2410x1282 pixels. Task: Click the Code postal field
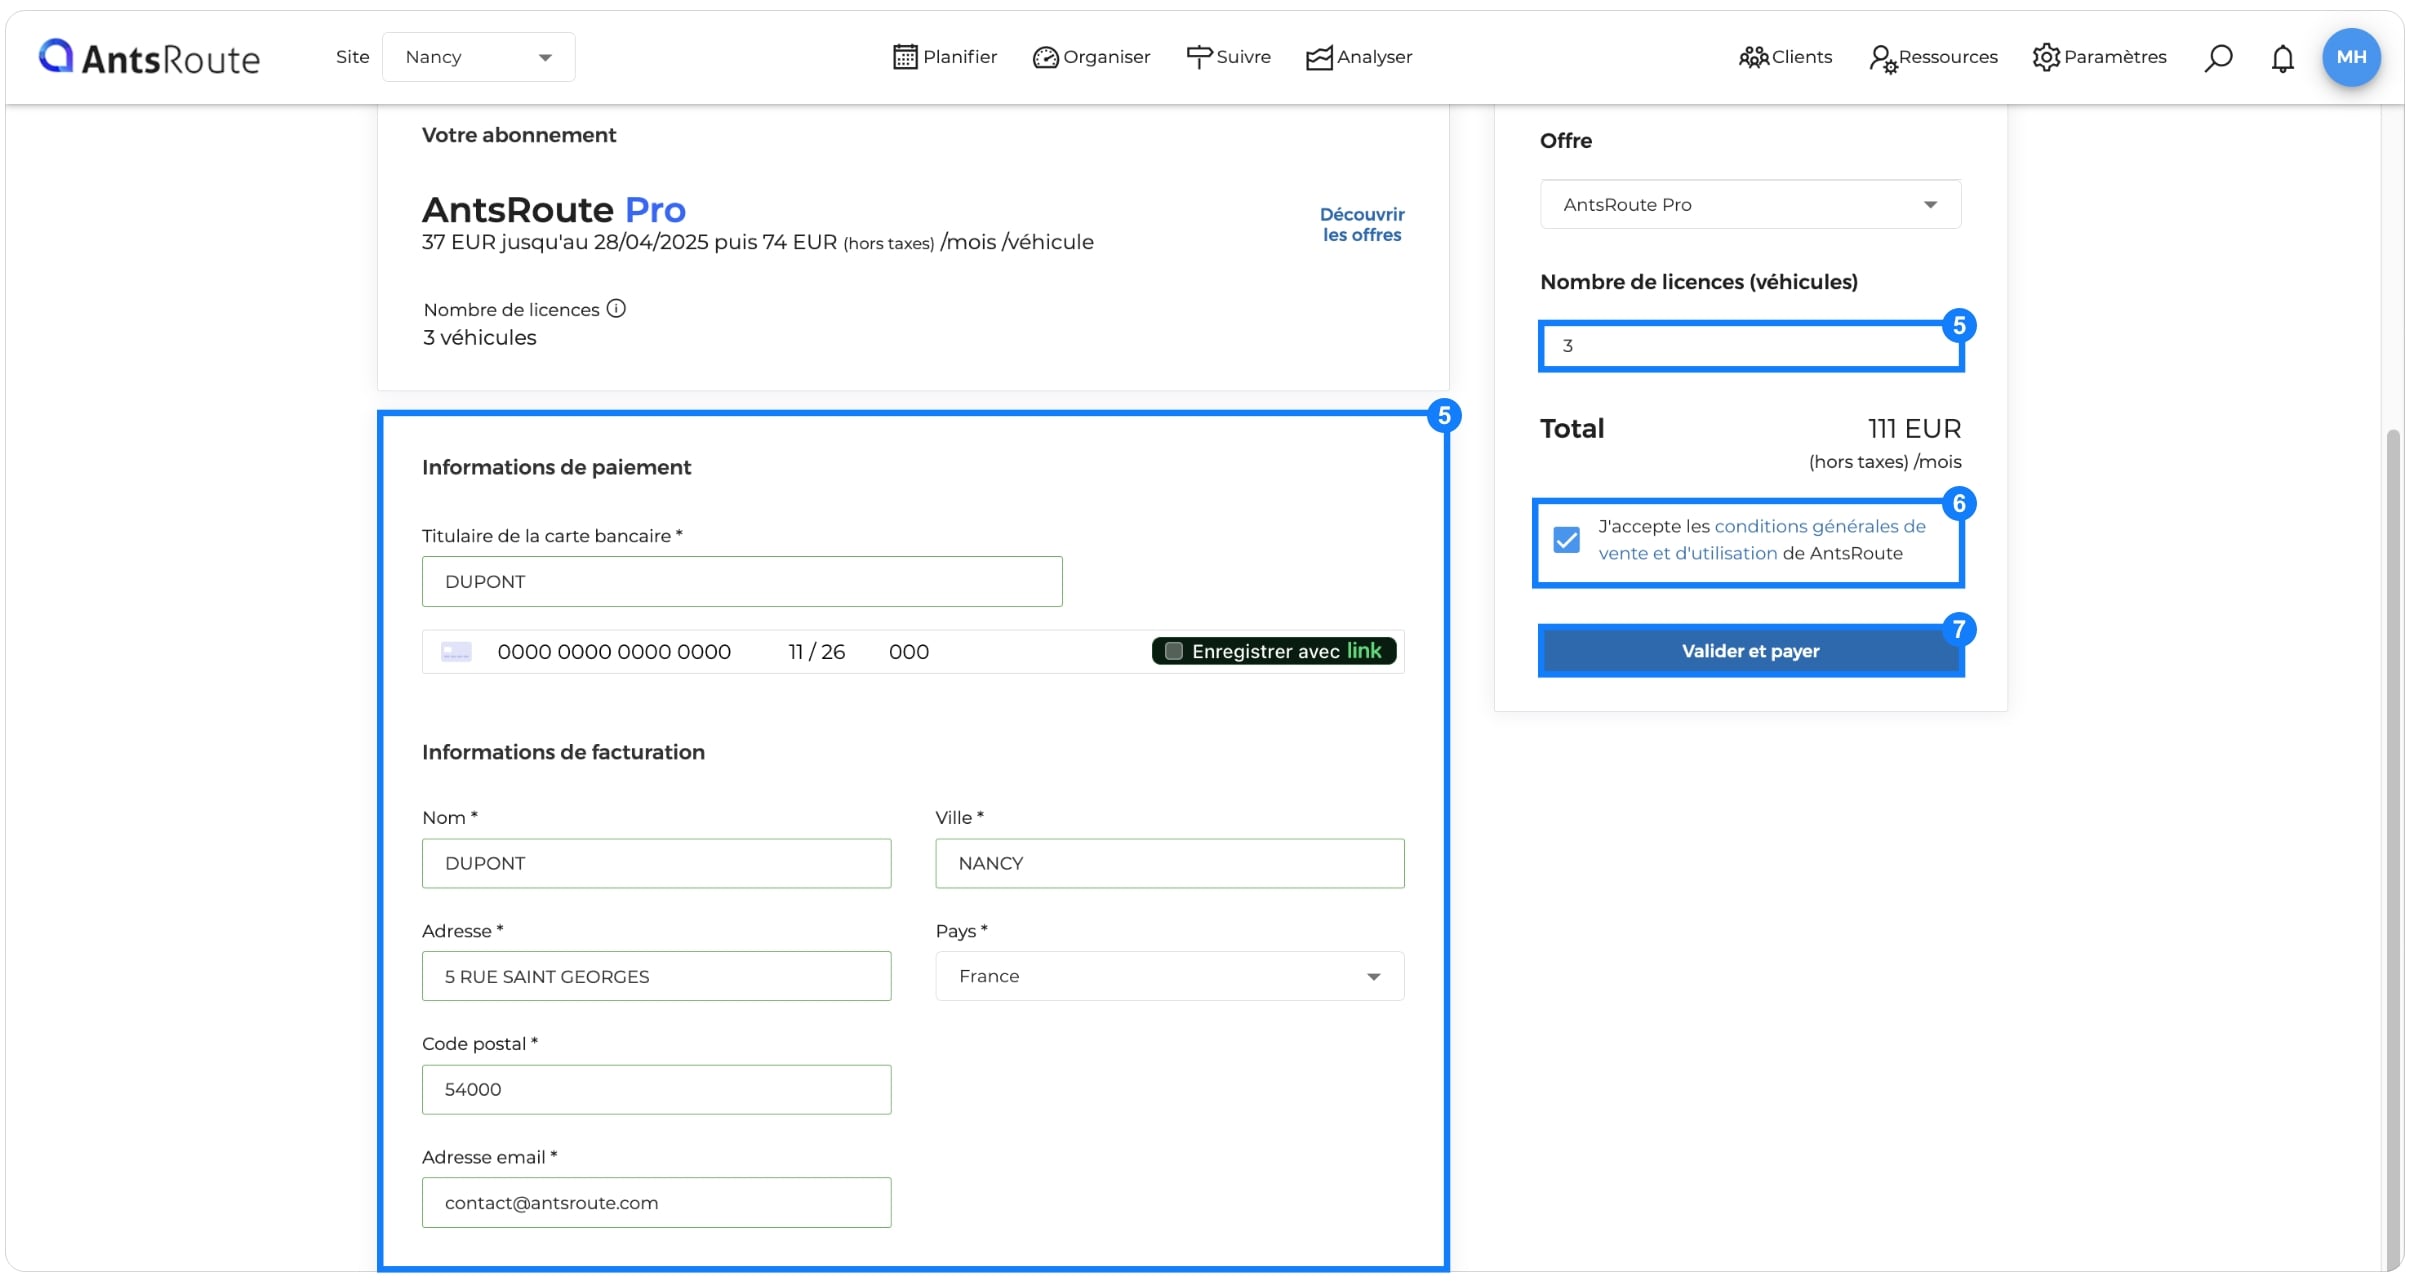pos(656,1089)
